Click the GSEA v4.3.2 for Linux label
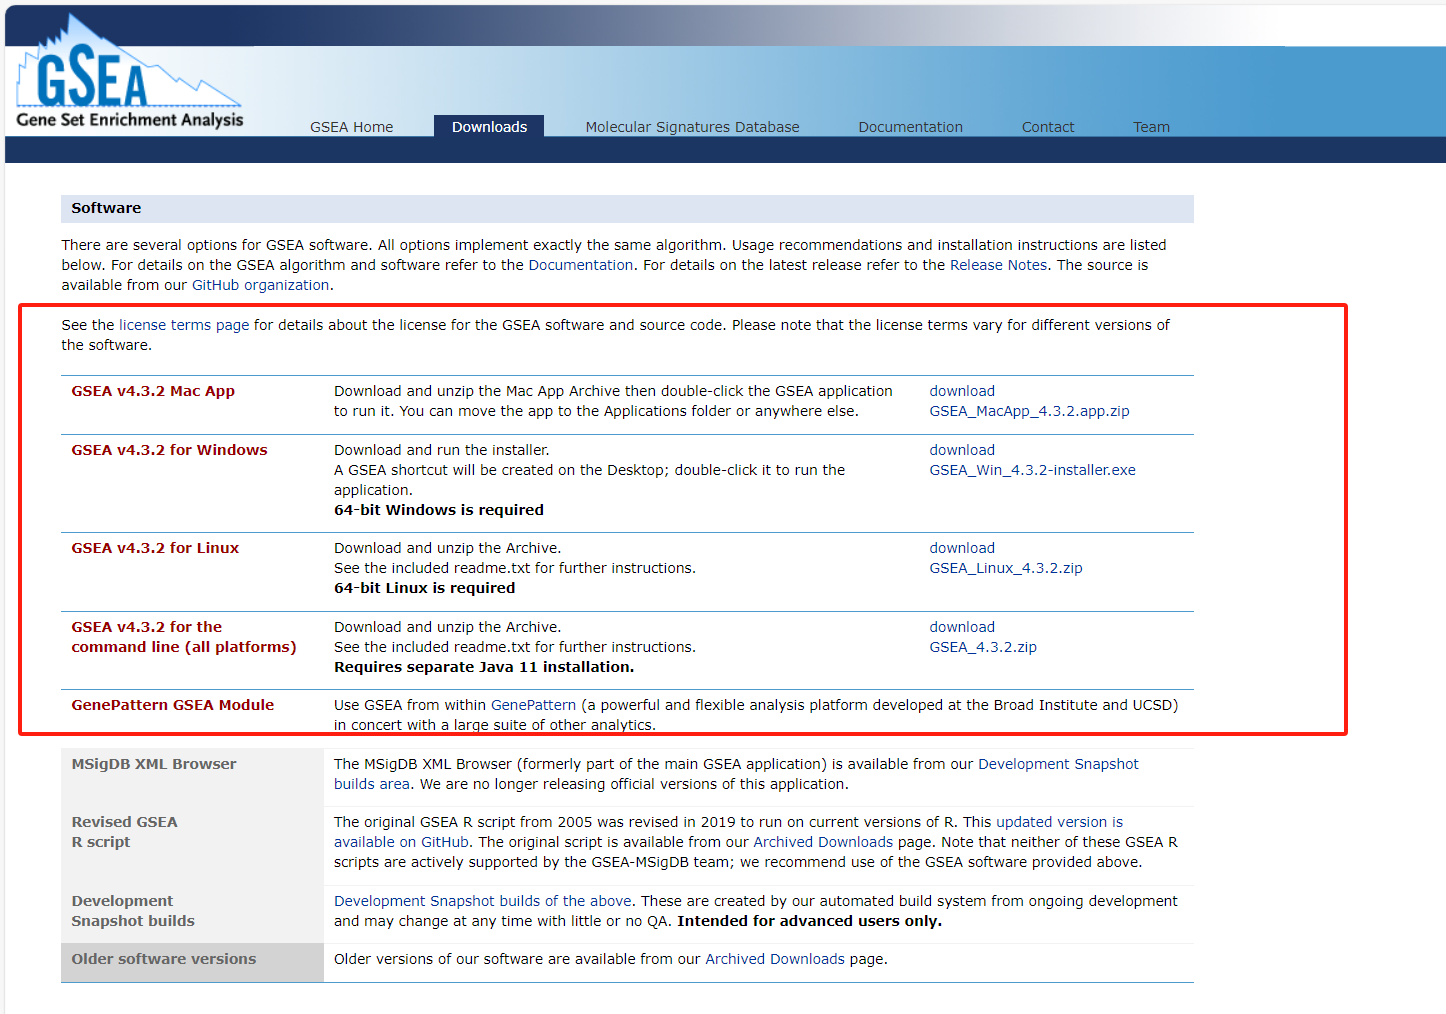 click(x=155, y=548)
